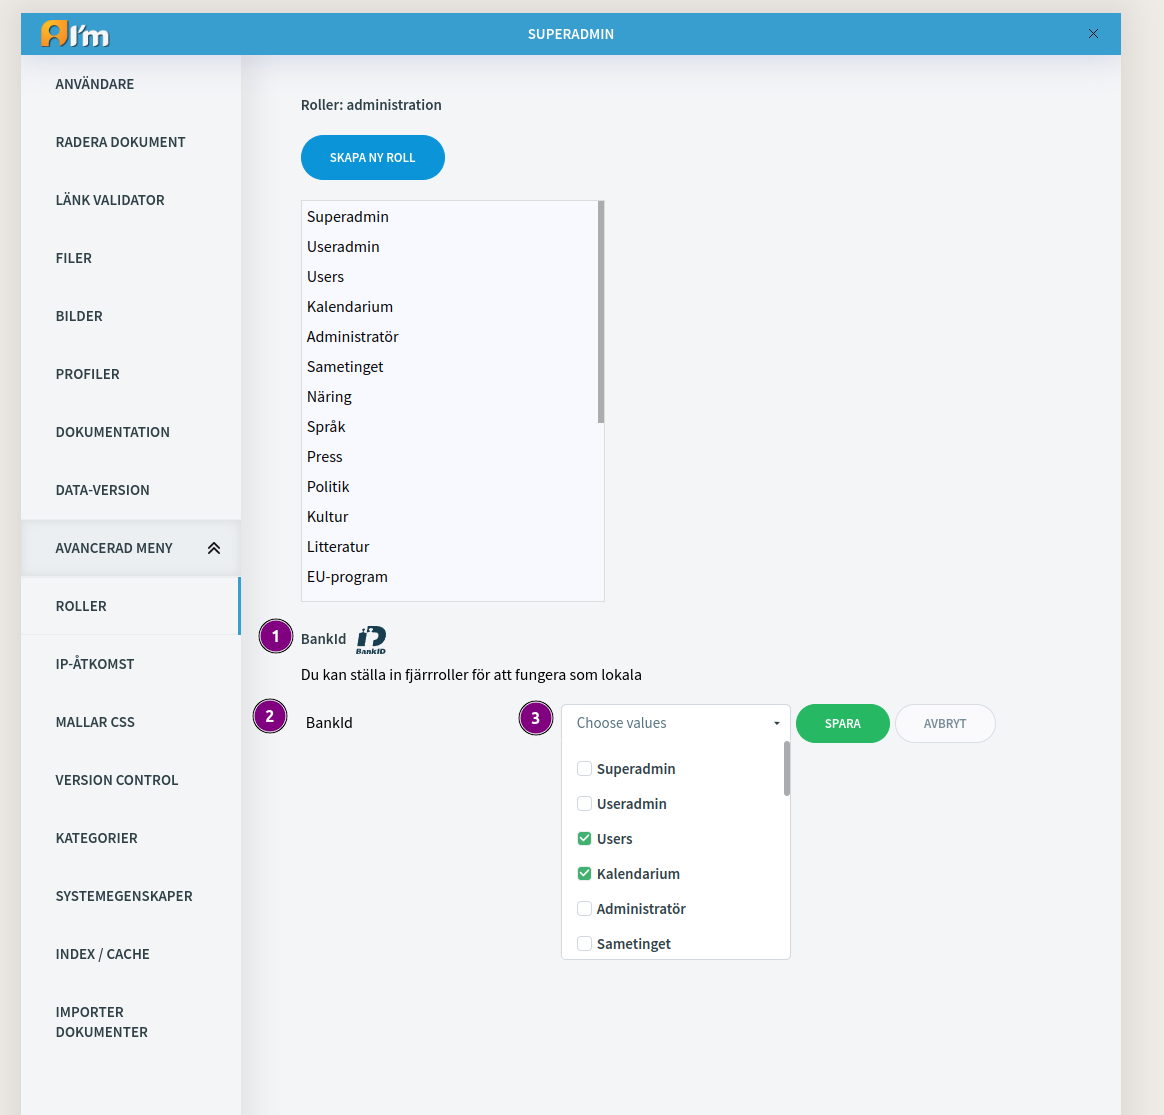Enable the Administratör checkbox
This screenshot has height=1115, width=1164.
(x=584, y=909)
